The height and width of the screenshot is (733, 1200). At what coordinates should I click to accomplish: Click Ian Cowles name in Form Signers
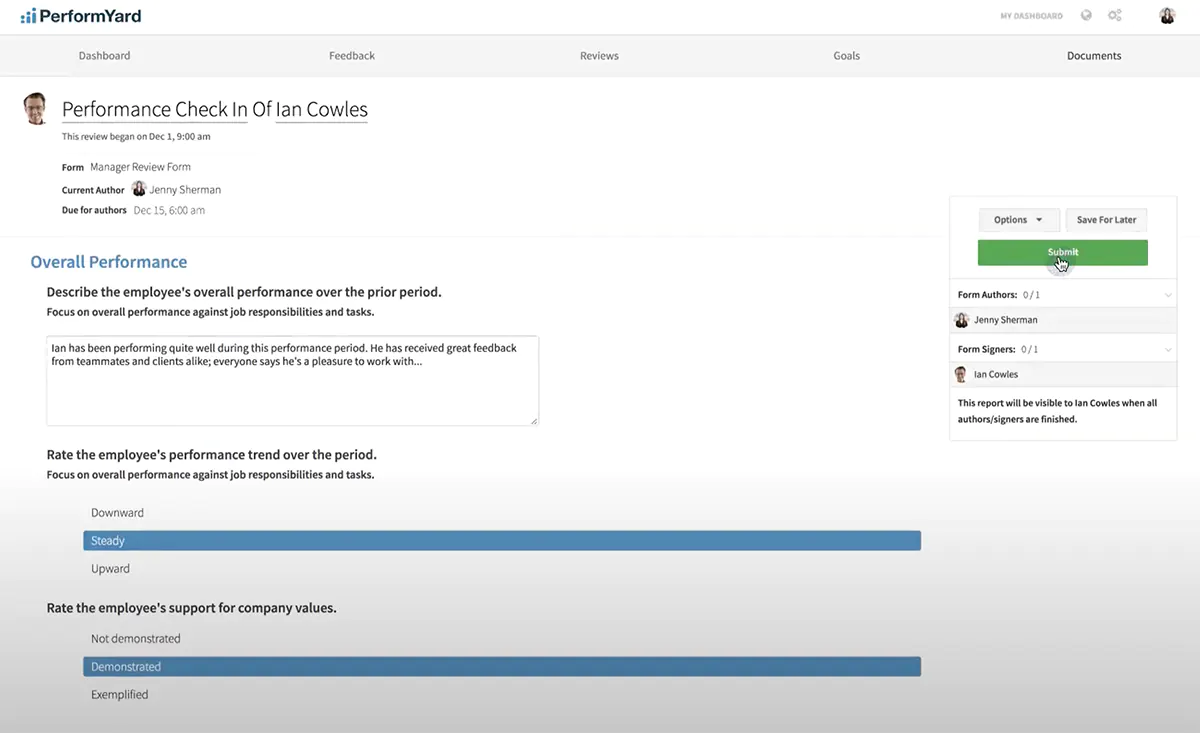[x=996, y=375]
